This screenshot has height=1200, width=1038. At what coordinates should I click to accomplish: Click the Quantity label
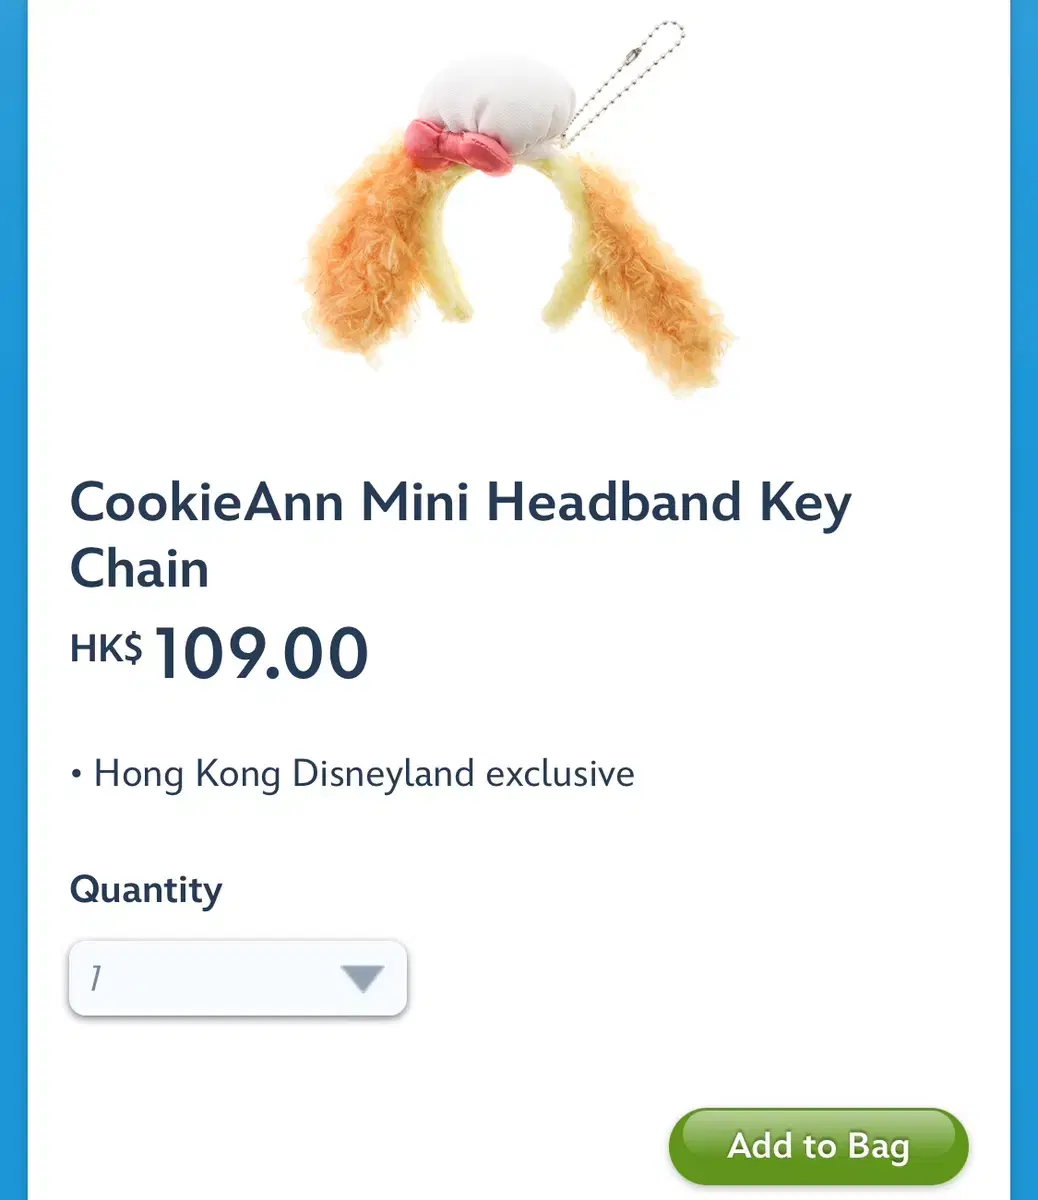(146, 889)
